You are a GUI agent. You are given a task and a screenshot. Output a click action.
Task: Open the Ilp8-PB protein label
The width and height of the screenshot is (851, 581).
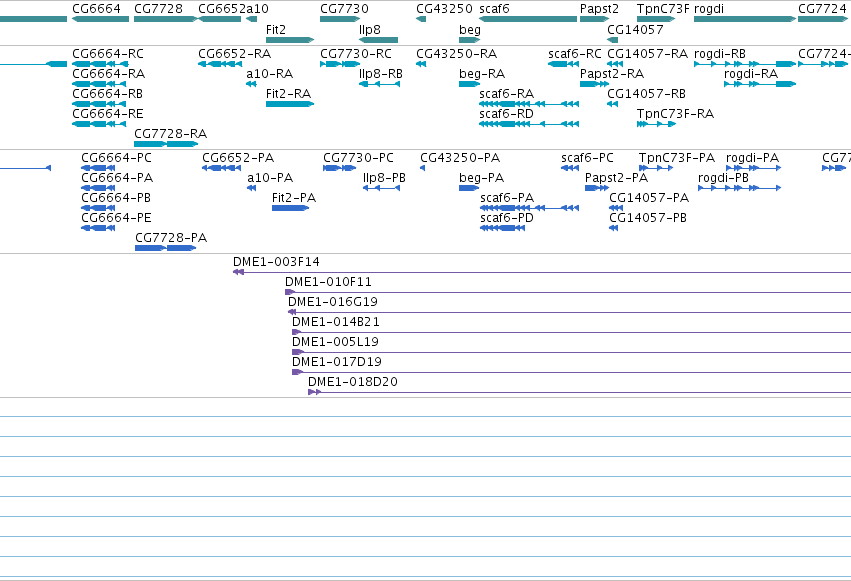[384, 178]
